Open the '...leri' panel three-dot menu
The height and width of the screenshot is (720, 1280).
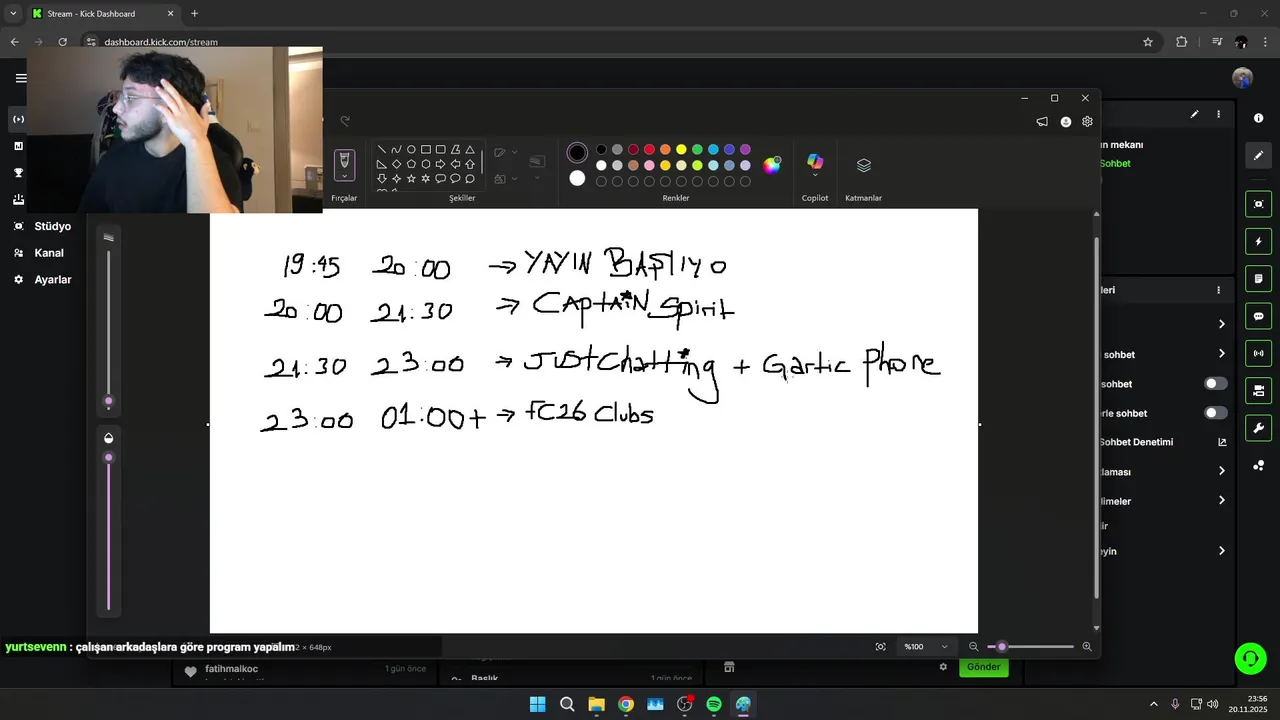tap(1218, 290)
